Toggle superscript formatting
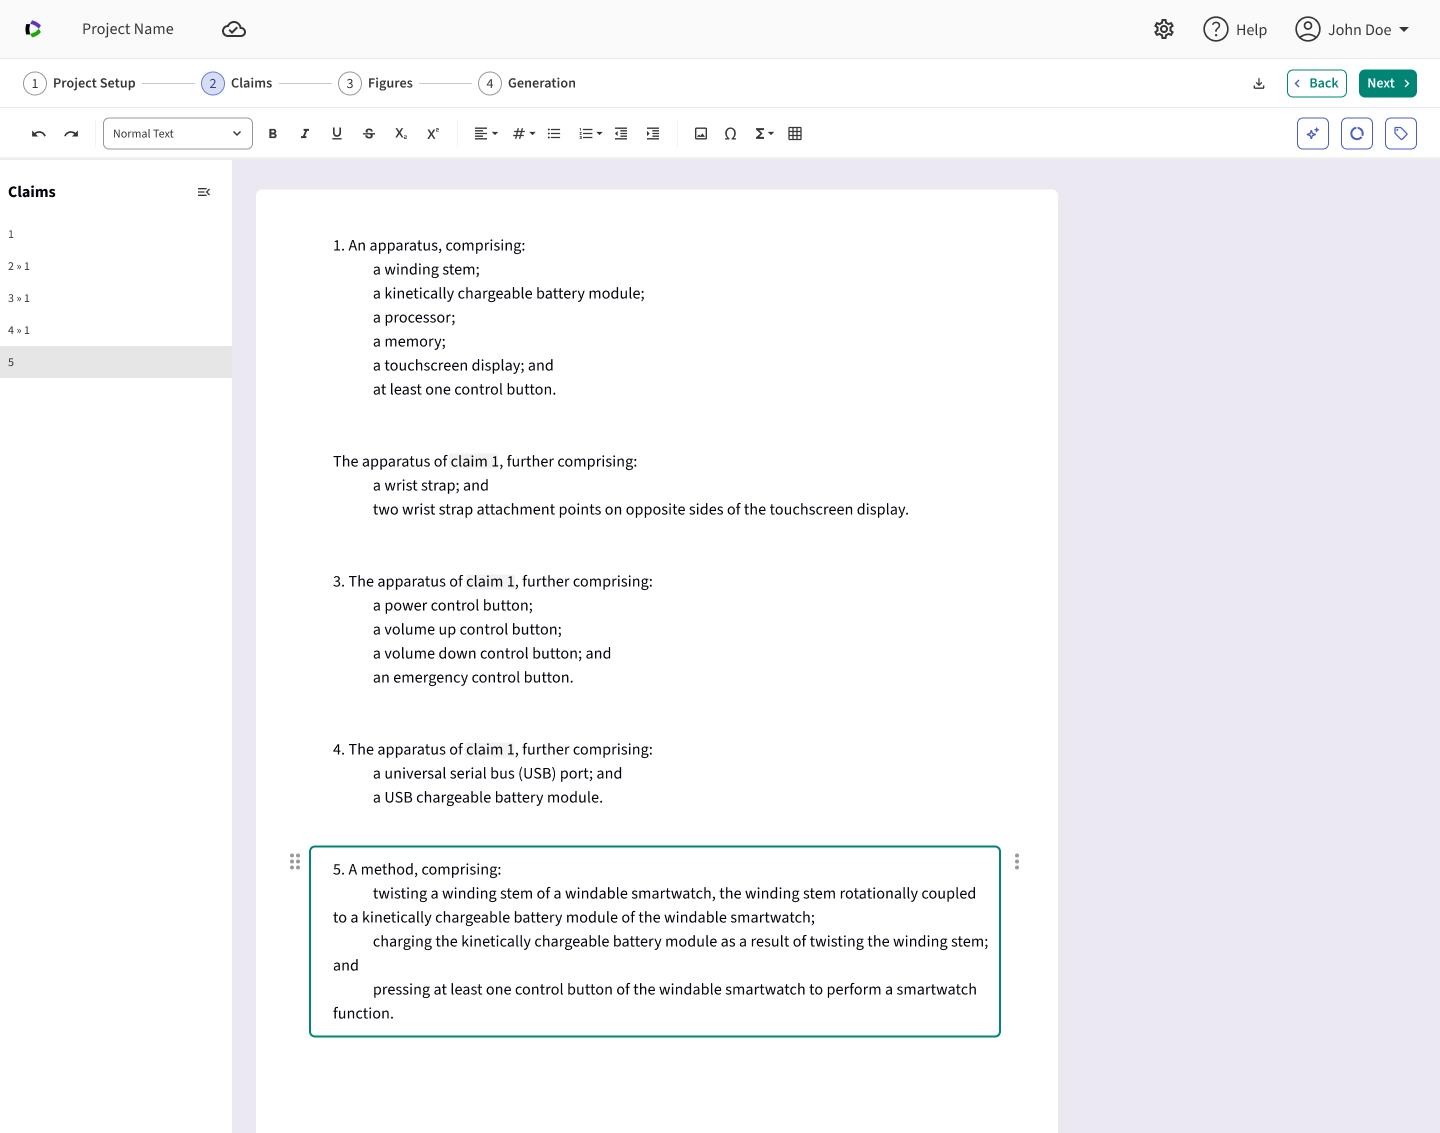Image resolution: width=1440 pixels, height=1133 pixels. tap(433, 134)
